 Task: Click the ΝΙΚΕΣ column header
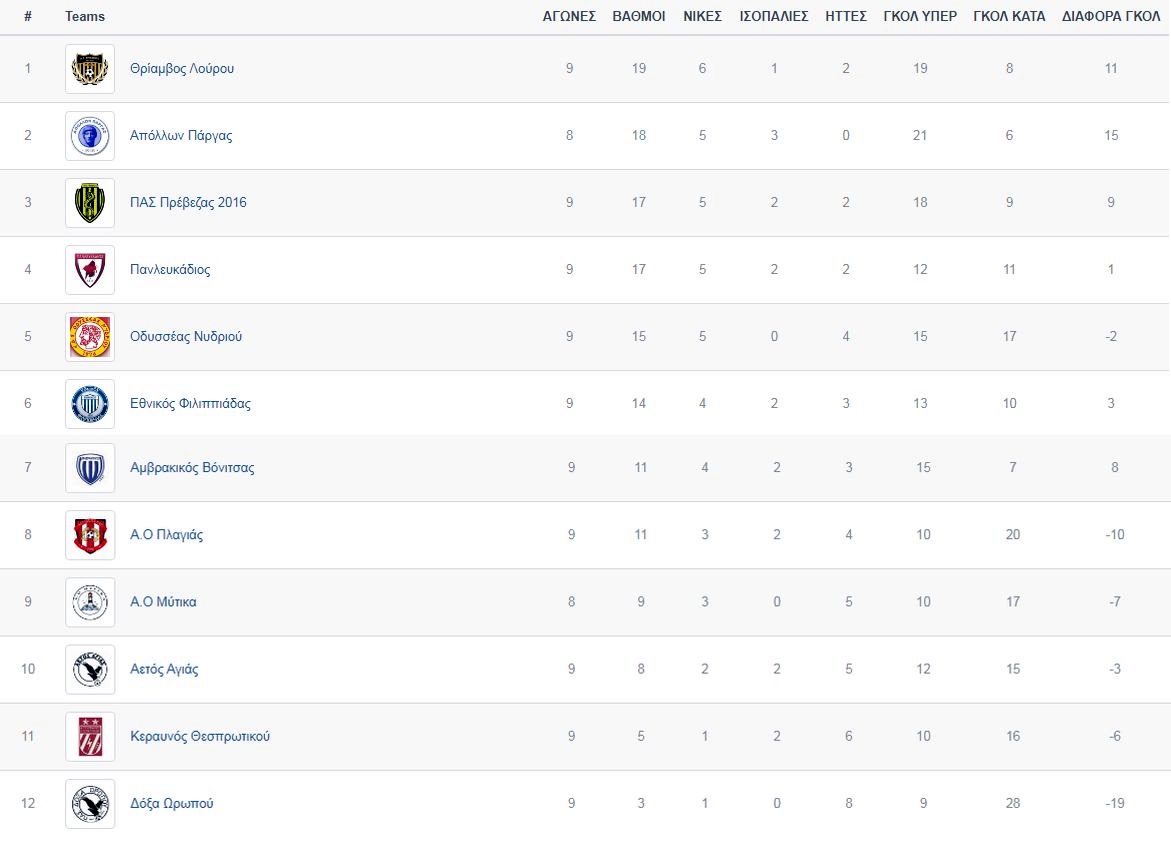tap(702, 16)
